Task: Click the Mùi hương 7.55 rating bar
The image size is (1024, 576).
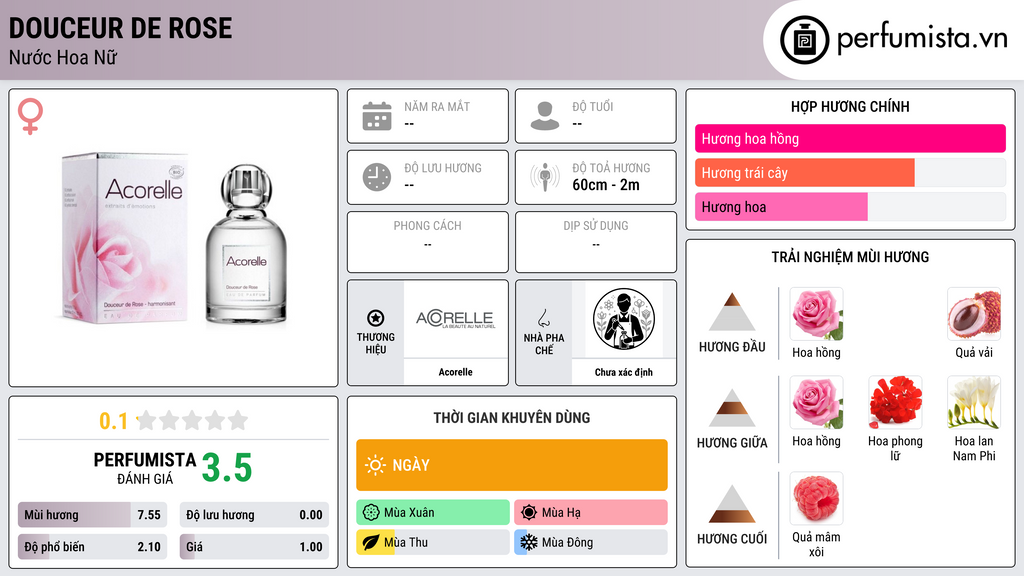Action: pos(92,515)
